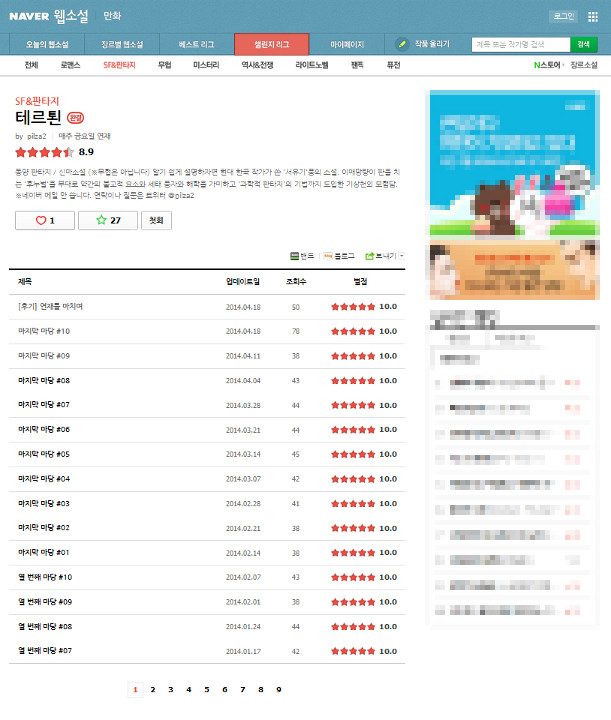Image resolution: width=611 pixels, height=720 pixels.
Task: Click the pencil 작품 올리기 icon
Action: coord(402,45)
